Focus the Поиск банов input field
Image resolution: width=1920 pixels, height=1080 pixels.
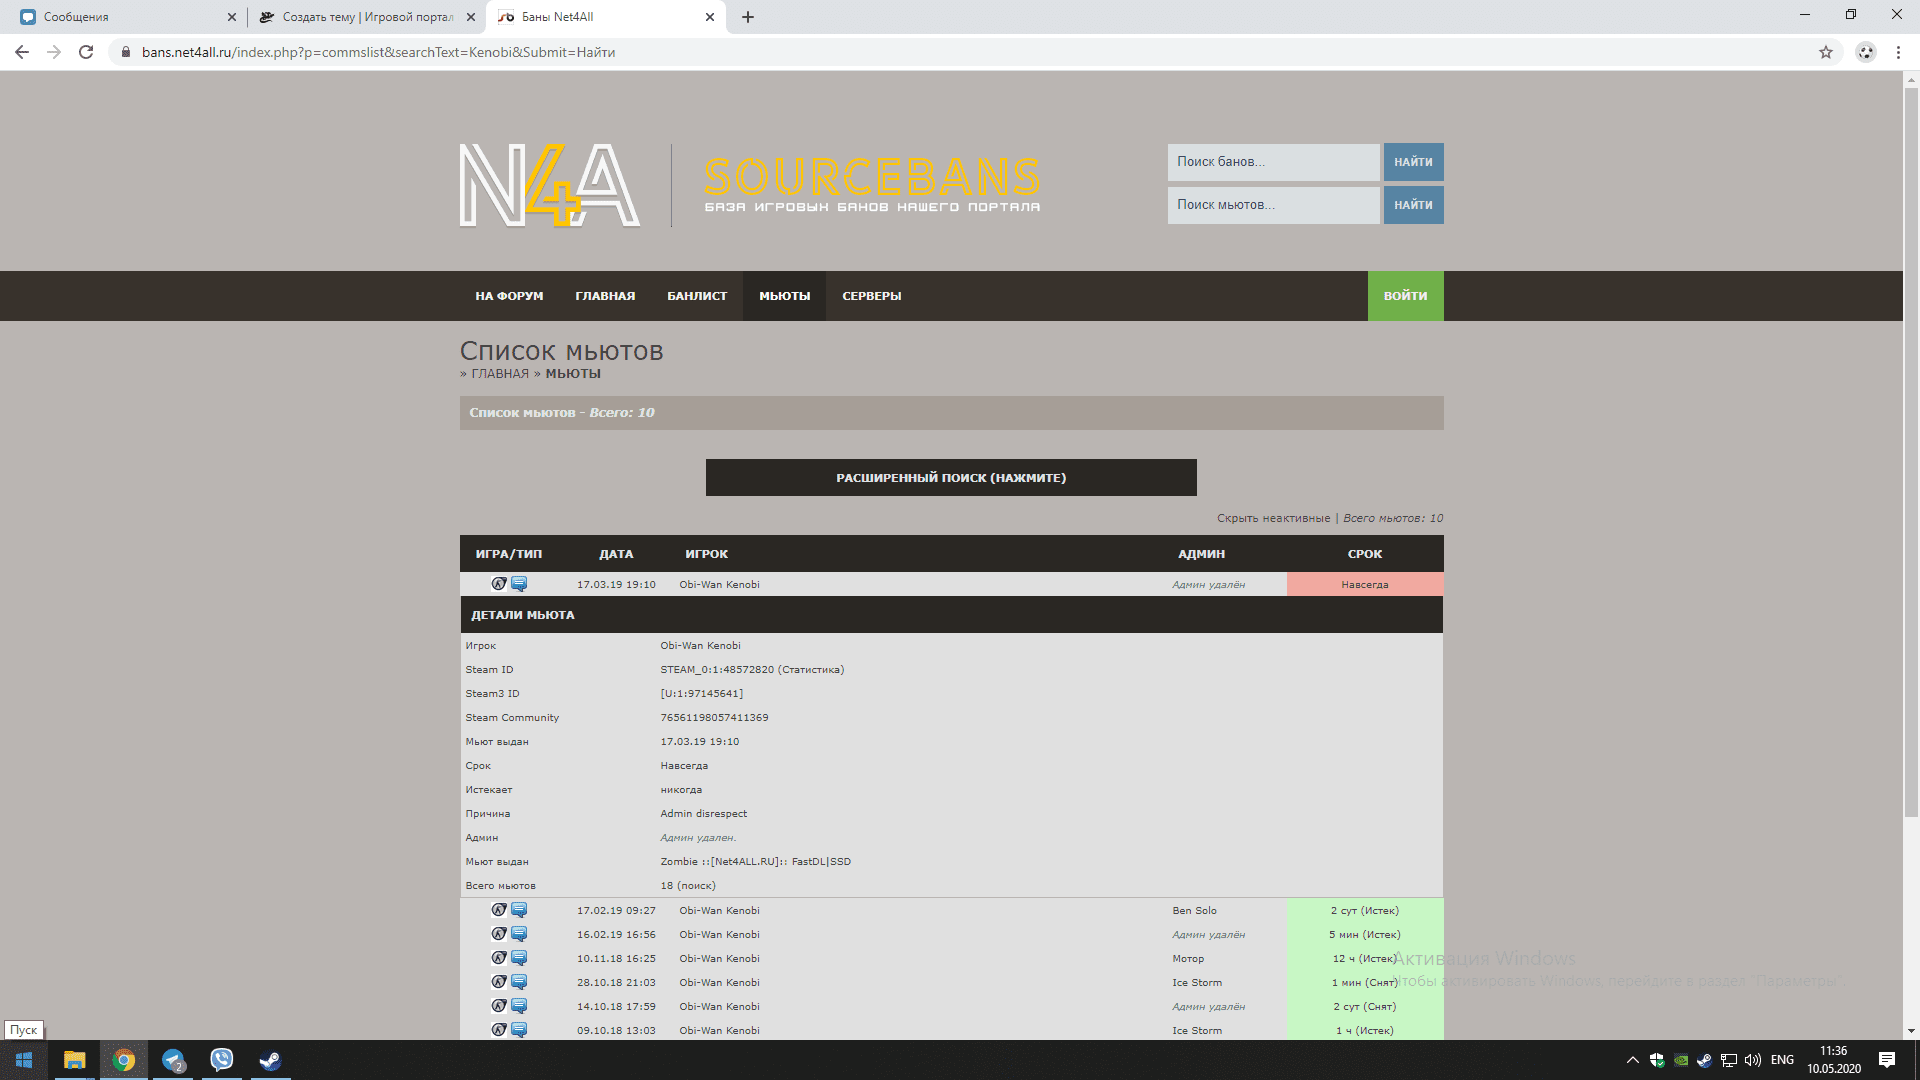tap(1273, 162)
